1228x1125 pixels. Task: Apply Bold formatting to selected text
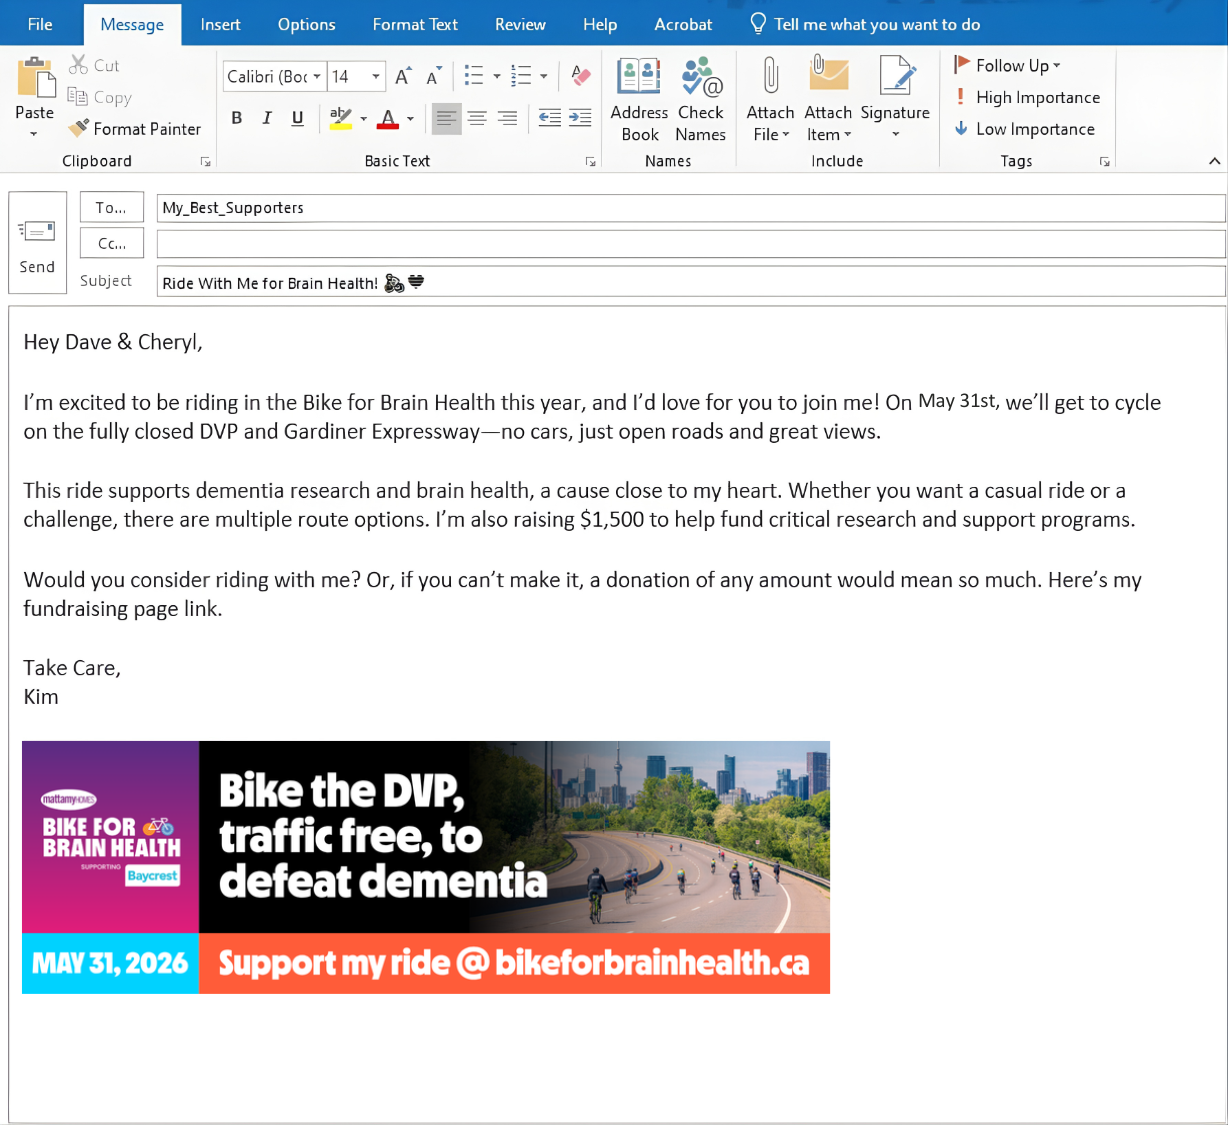click(236, 118)
